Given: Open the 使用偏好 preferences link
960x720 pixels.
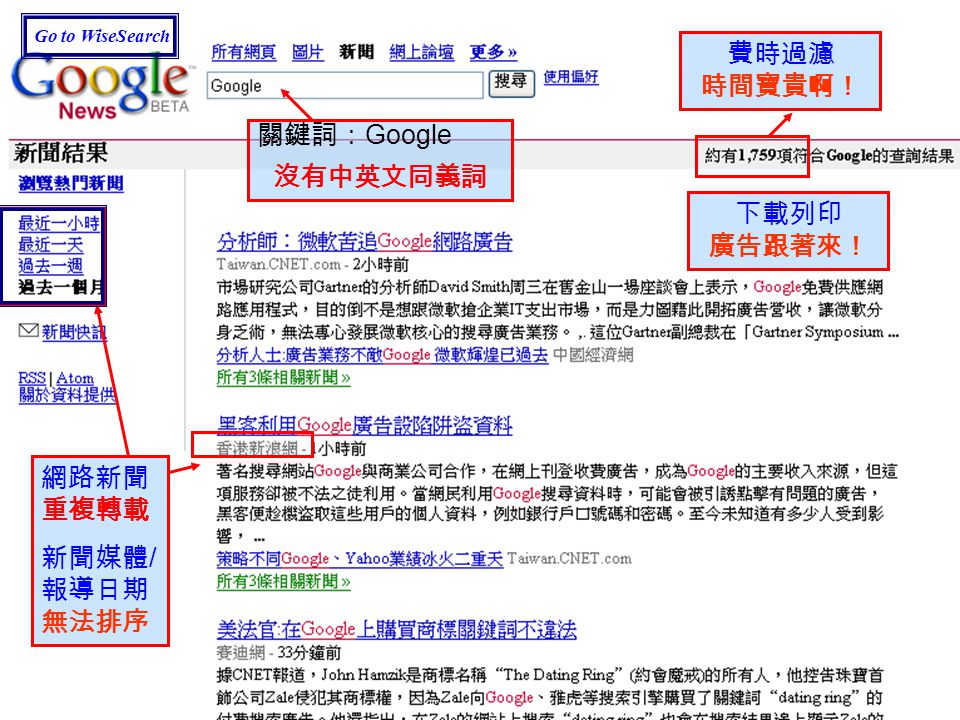Looking at the screenshot, I should coord(571,77).
